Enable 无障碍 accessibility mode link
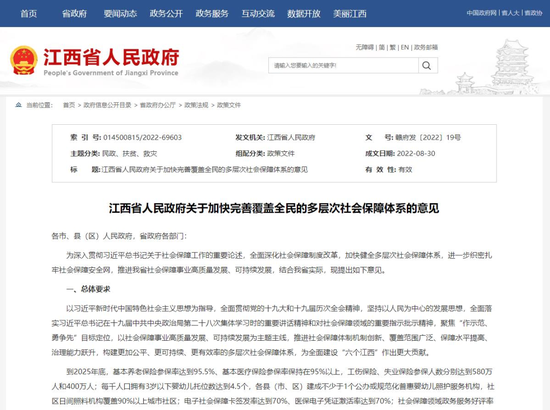Viewport: 550px width, 410px height. [x=365, y=47]
